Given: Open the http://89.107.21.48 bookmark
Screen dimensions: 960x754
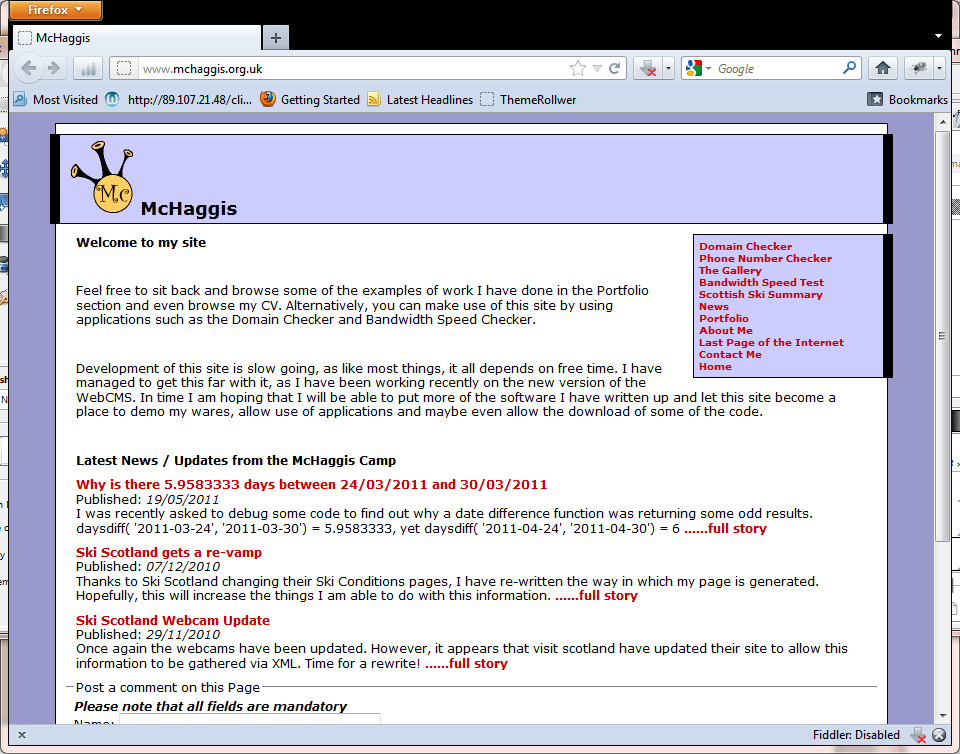Looking at the screenshot, I should [x=178, y=99].
